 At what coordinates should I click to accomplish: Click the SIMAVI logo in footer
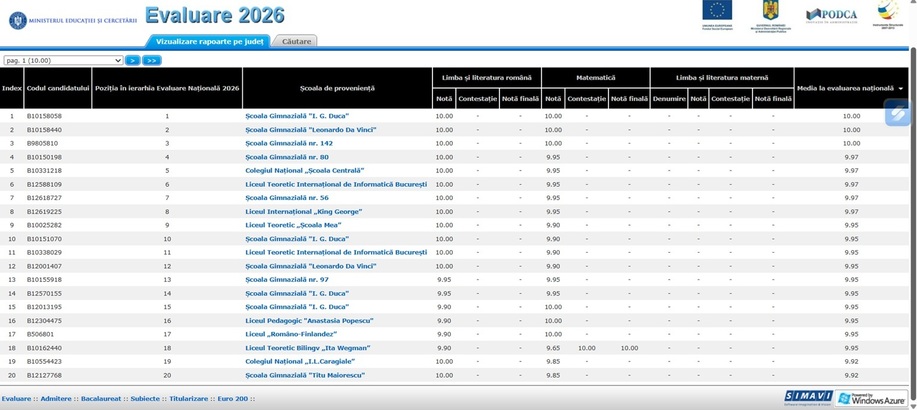(x=808, y=398)
